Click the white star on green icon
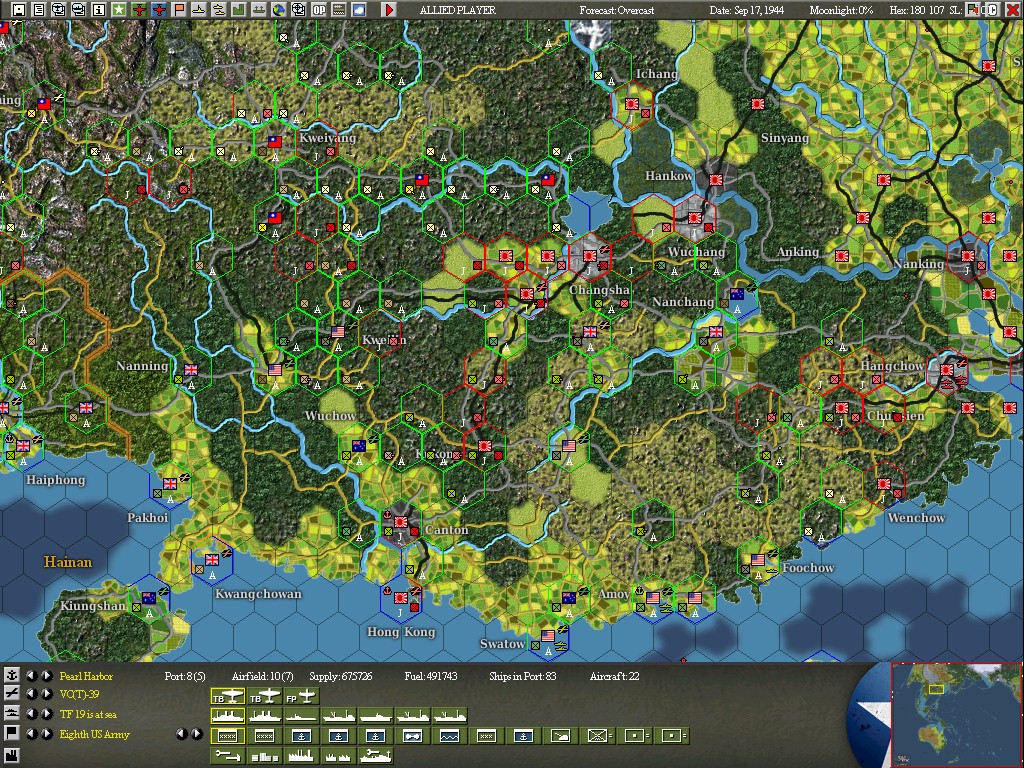Image resolution: width=1024 pixels, height=768 pixels. [118, 10]
